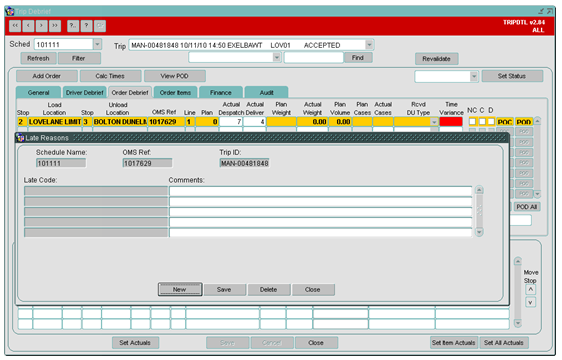Screen dimensions: 562x360
Task: Tick the NC checkbox in the highlighted row
Action: click(472, 122)
